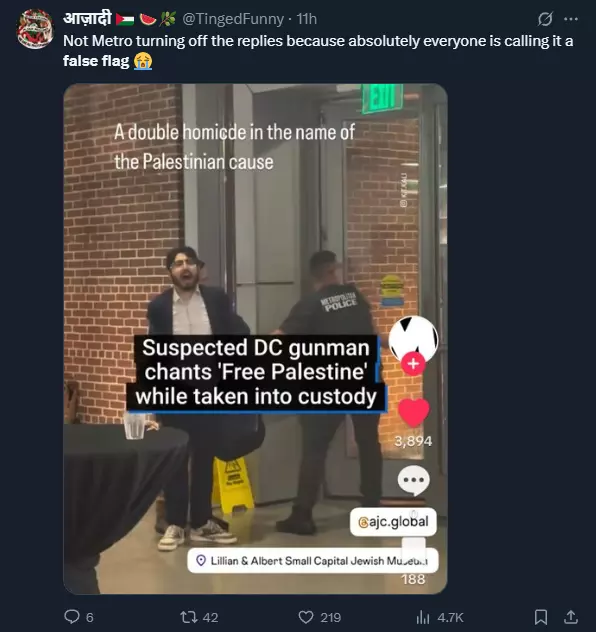Open the Lillian & Albert Small location tag
The height and width of the screenshot is (632, 596).
313,561
